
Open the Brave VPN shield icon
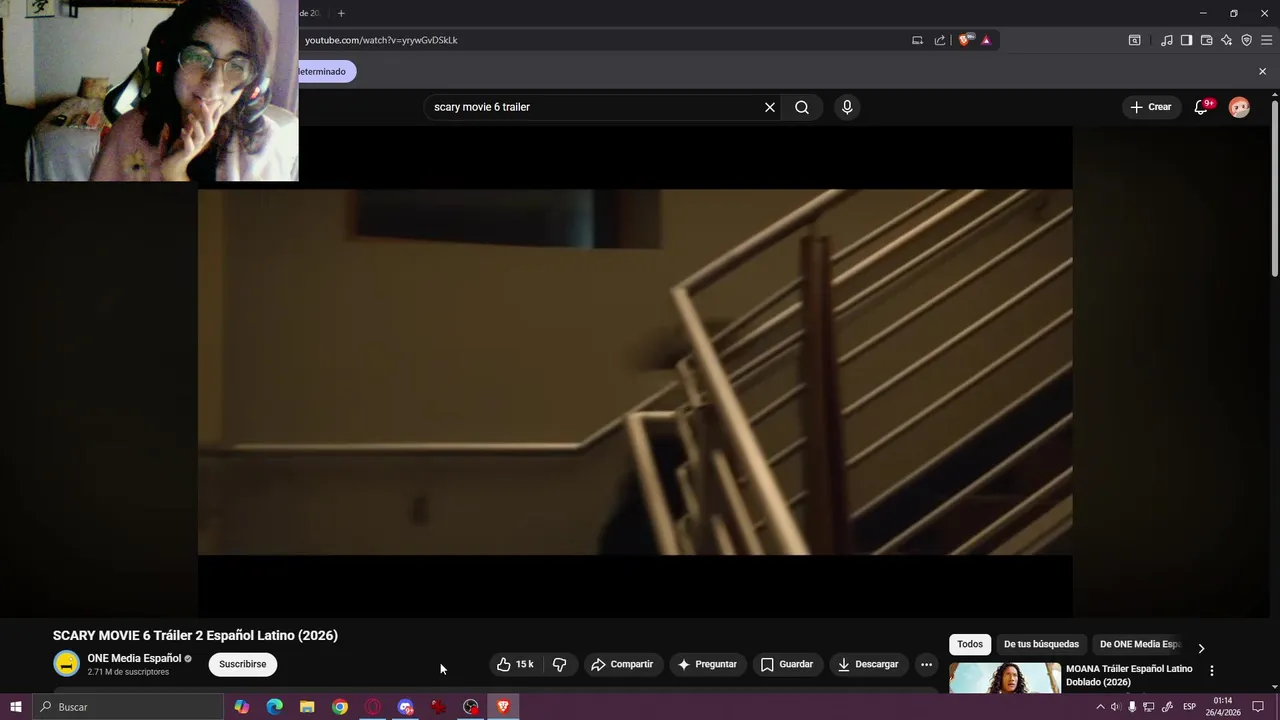(x=1246, y=40)
